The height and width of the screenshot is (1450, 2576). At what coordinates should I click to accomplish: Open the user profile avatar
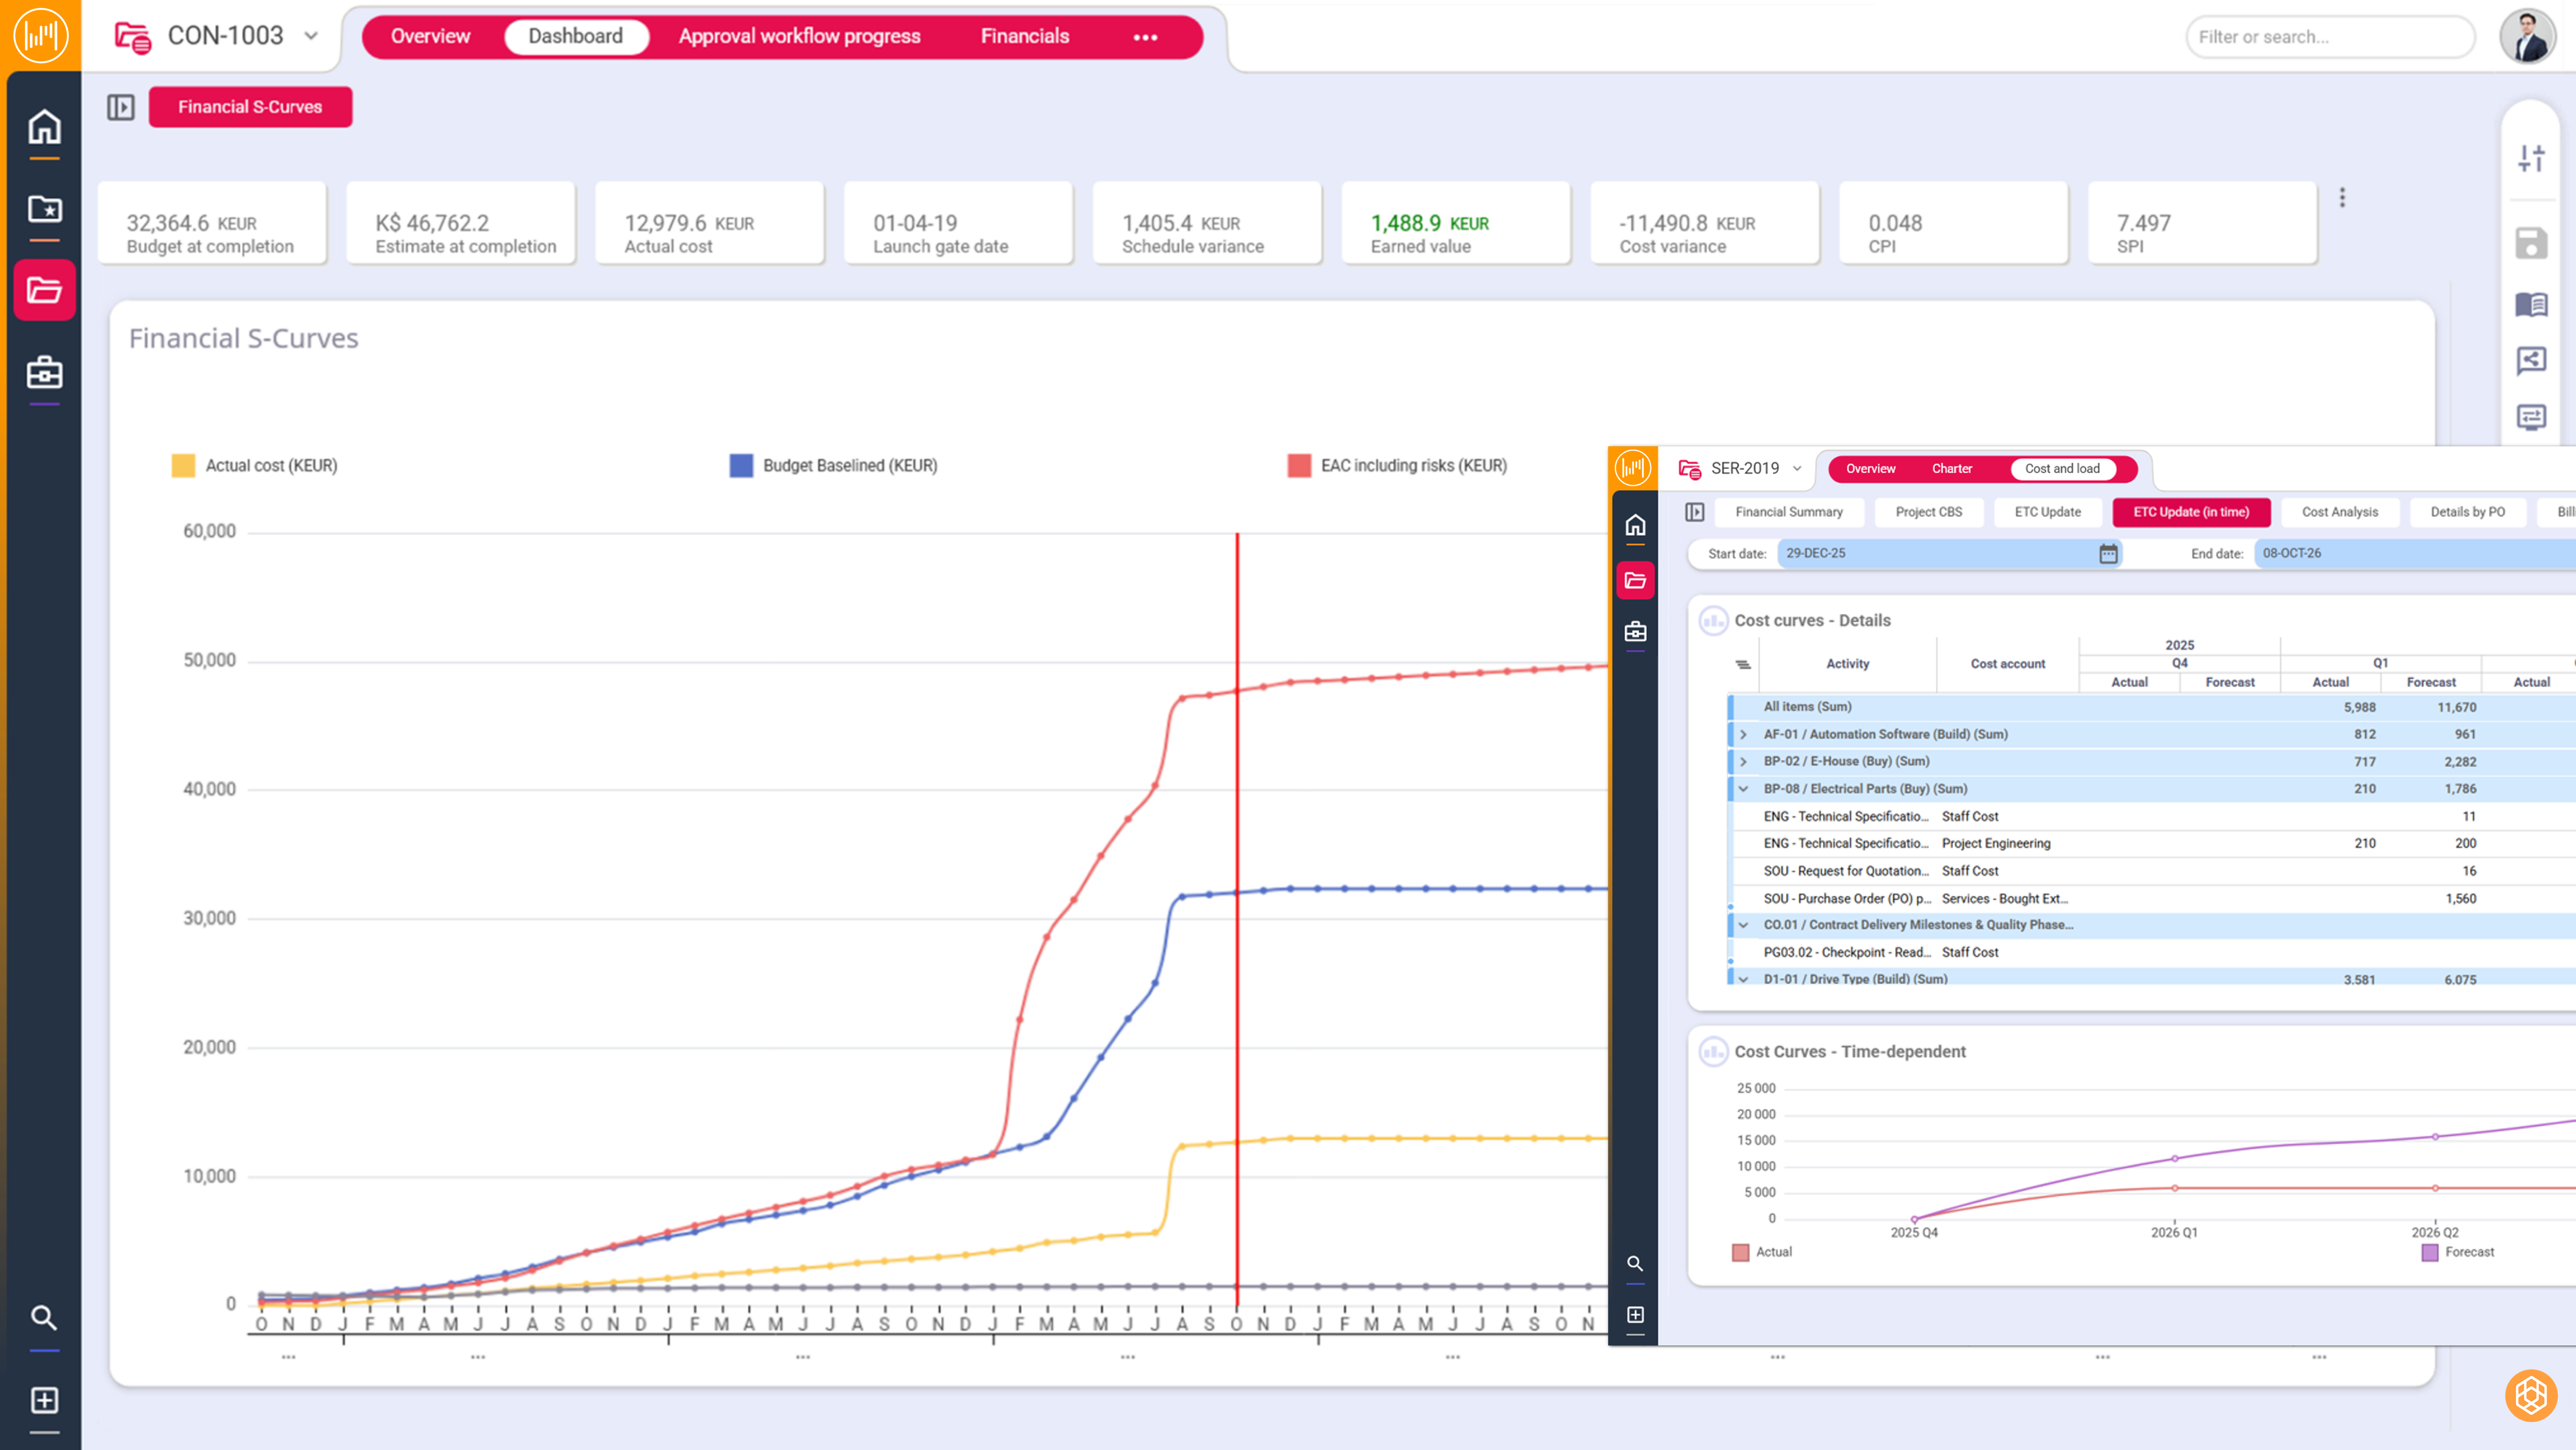(2528, 37)
